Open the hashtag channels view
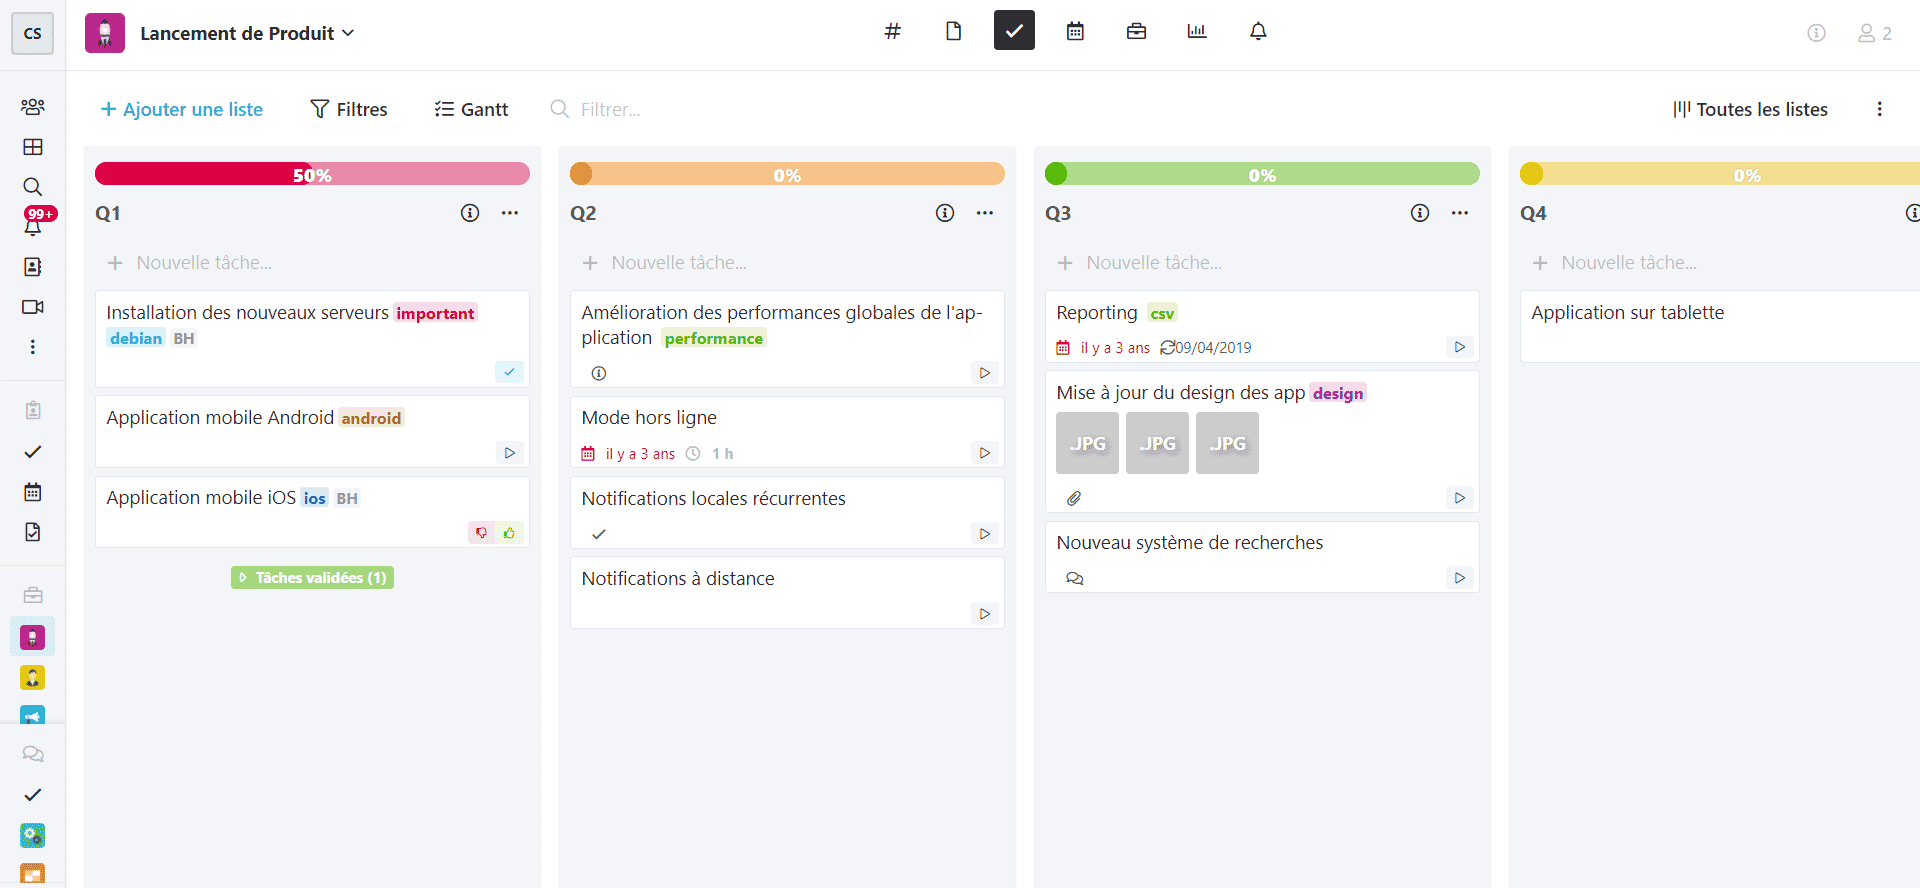This screenshot has height=888, width=1920. point(892,31)
